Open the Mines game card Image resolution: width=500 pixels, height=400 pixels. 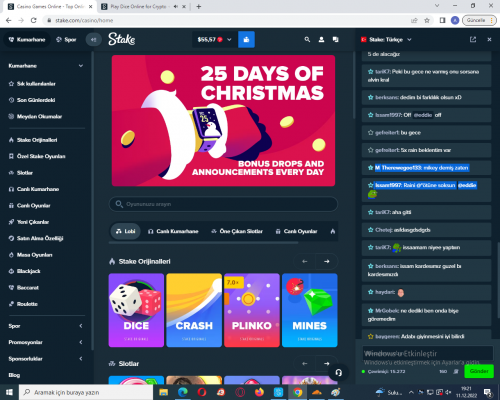[310, 310]
